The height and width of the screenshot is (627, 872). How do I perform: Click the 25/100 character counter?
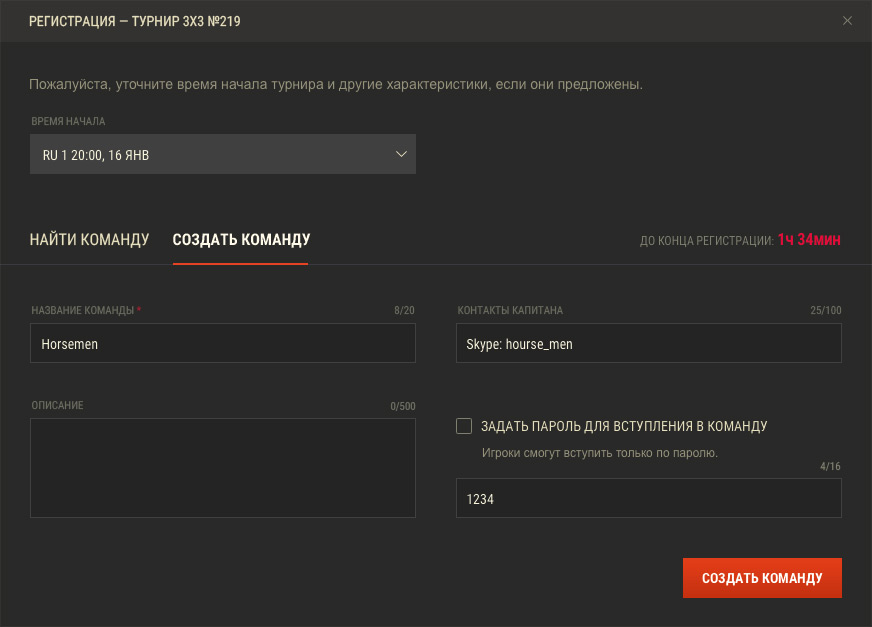[x=825, y=310]
